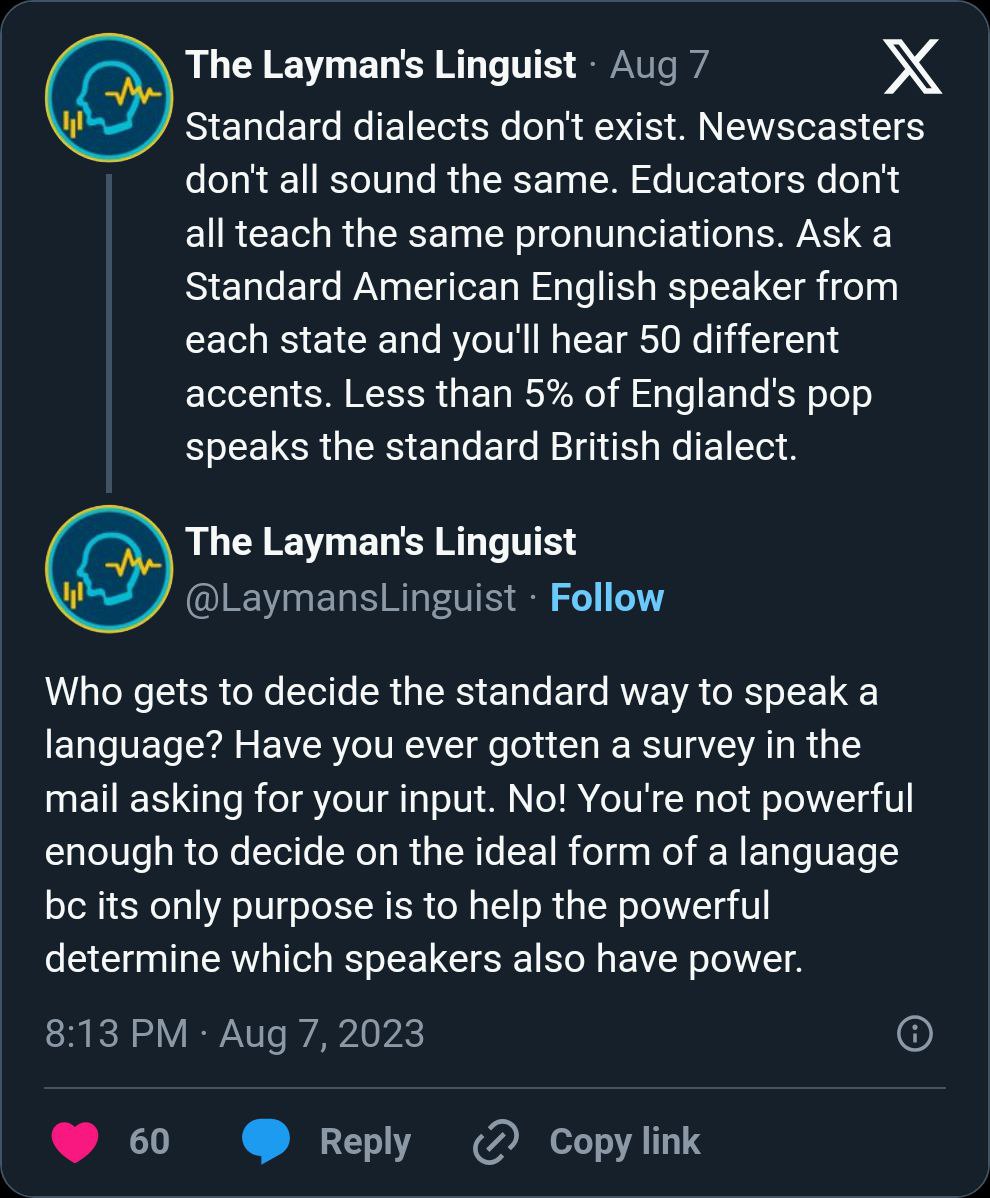
Task: Click the "Who gets to decide" tweet text
Action: pyautogui.click(x=480, y=825)
